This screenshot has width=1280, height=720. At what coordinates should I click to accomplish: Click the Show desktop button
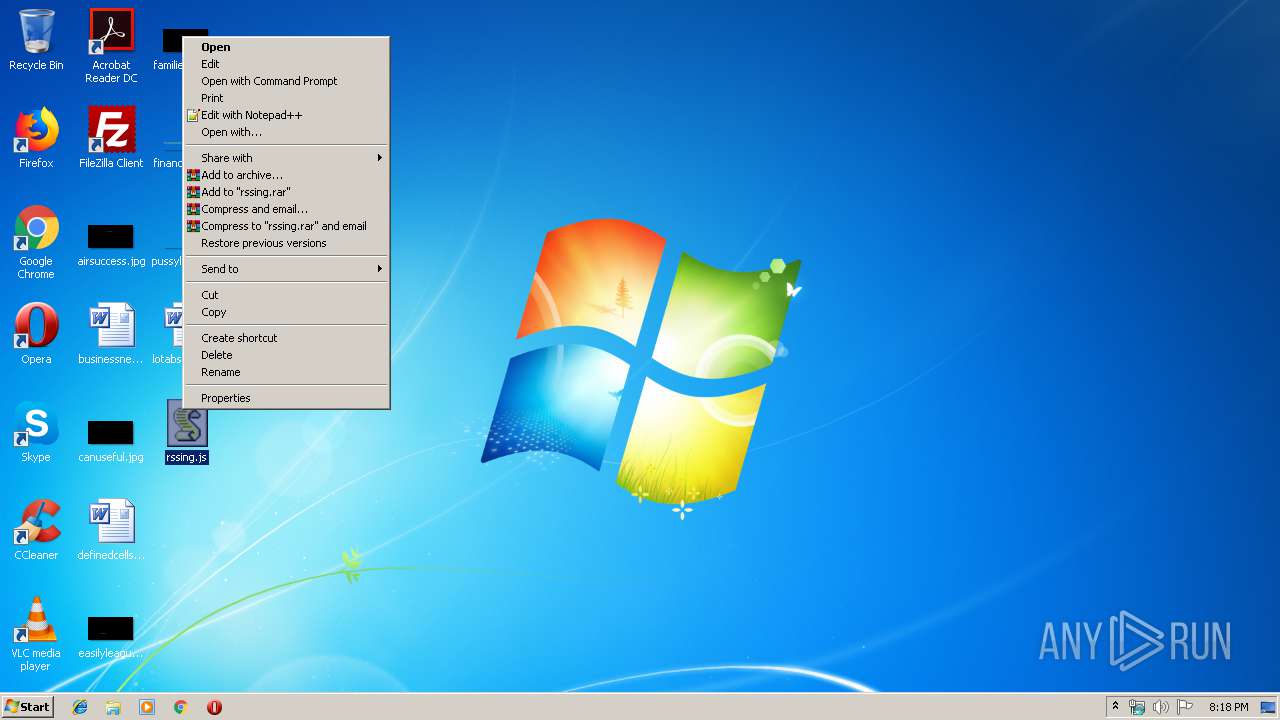(1268, 707)
